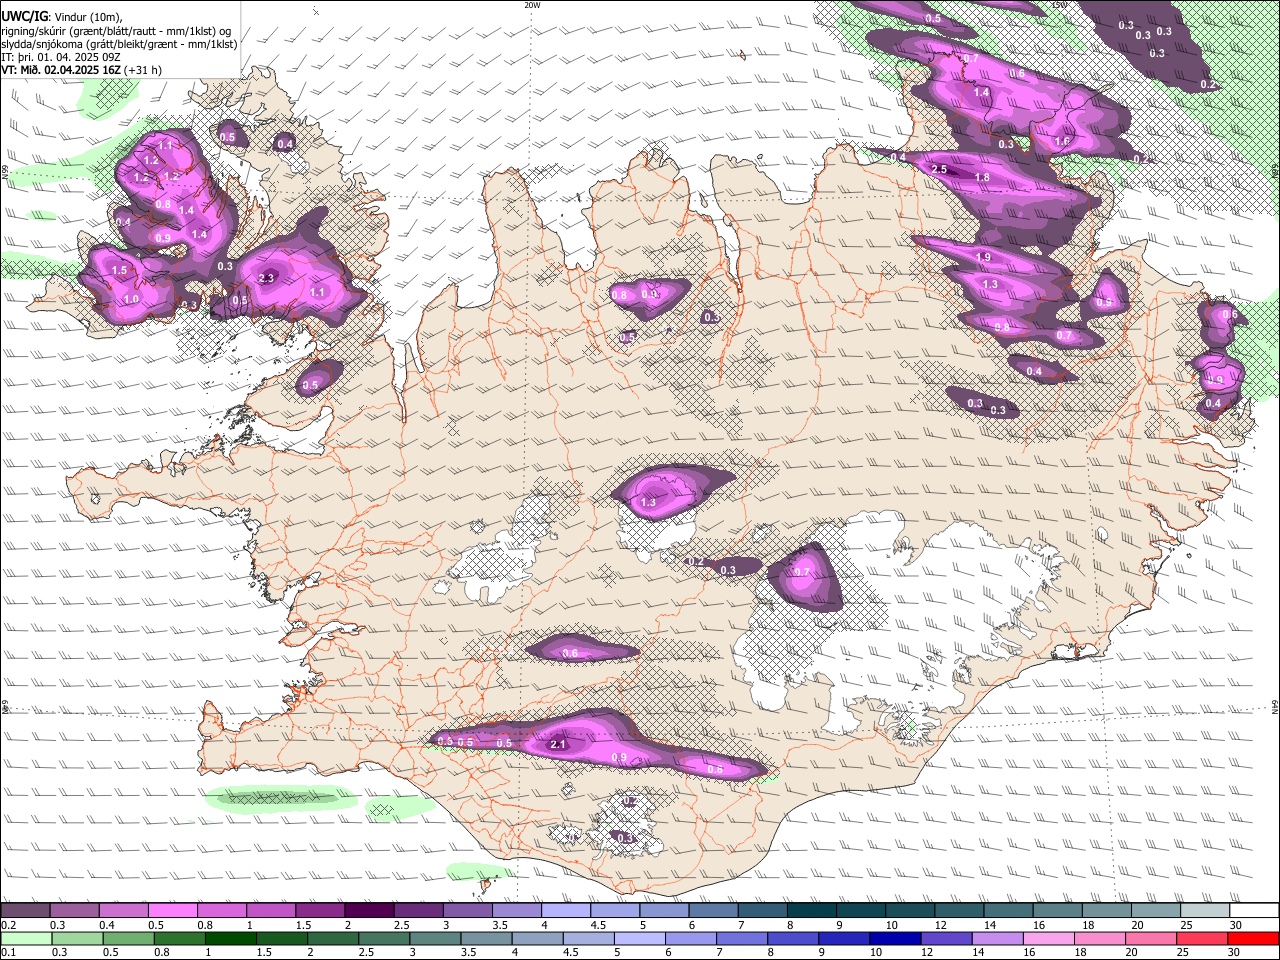Click the '30' label on the top scale
The width and height of the screenshot is (1280, 960).
(x=1236, y=925)
